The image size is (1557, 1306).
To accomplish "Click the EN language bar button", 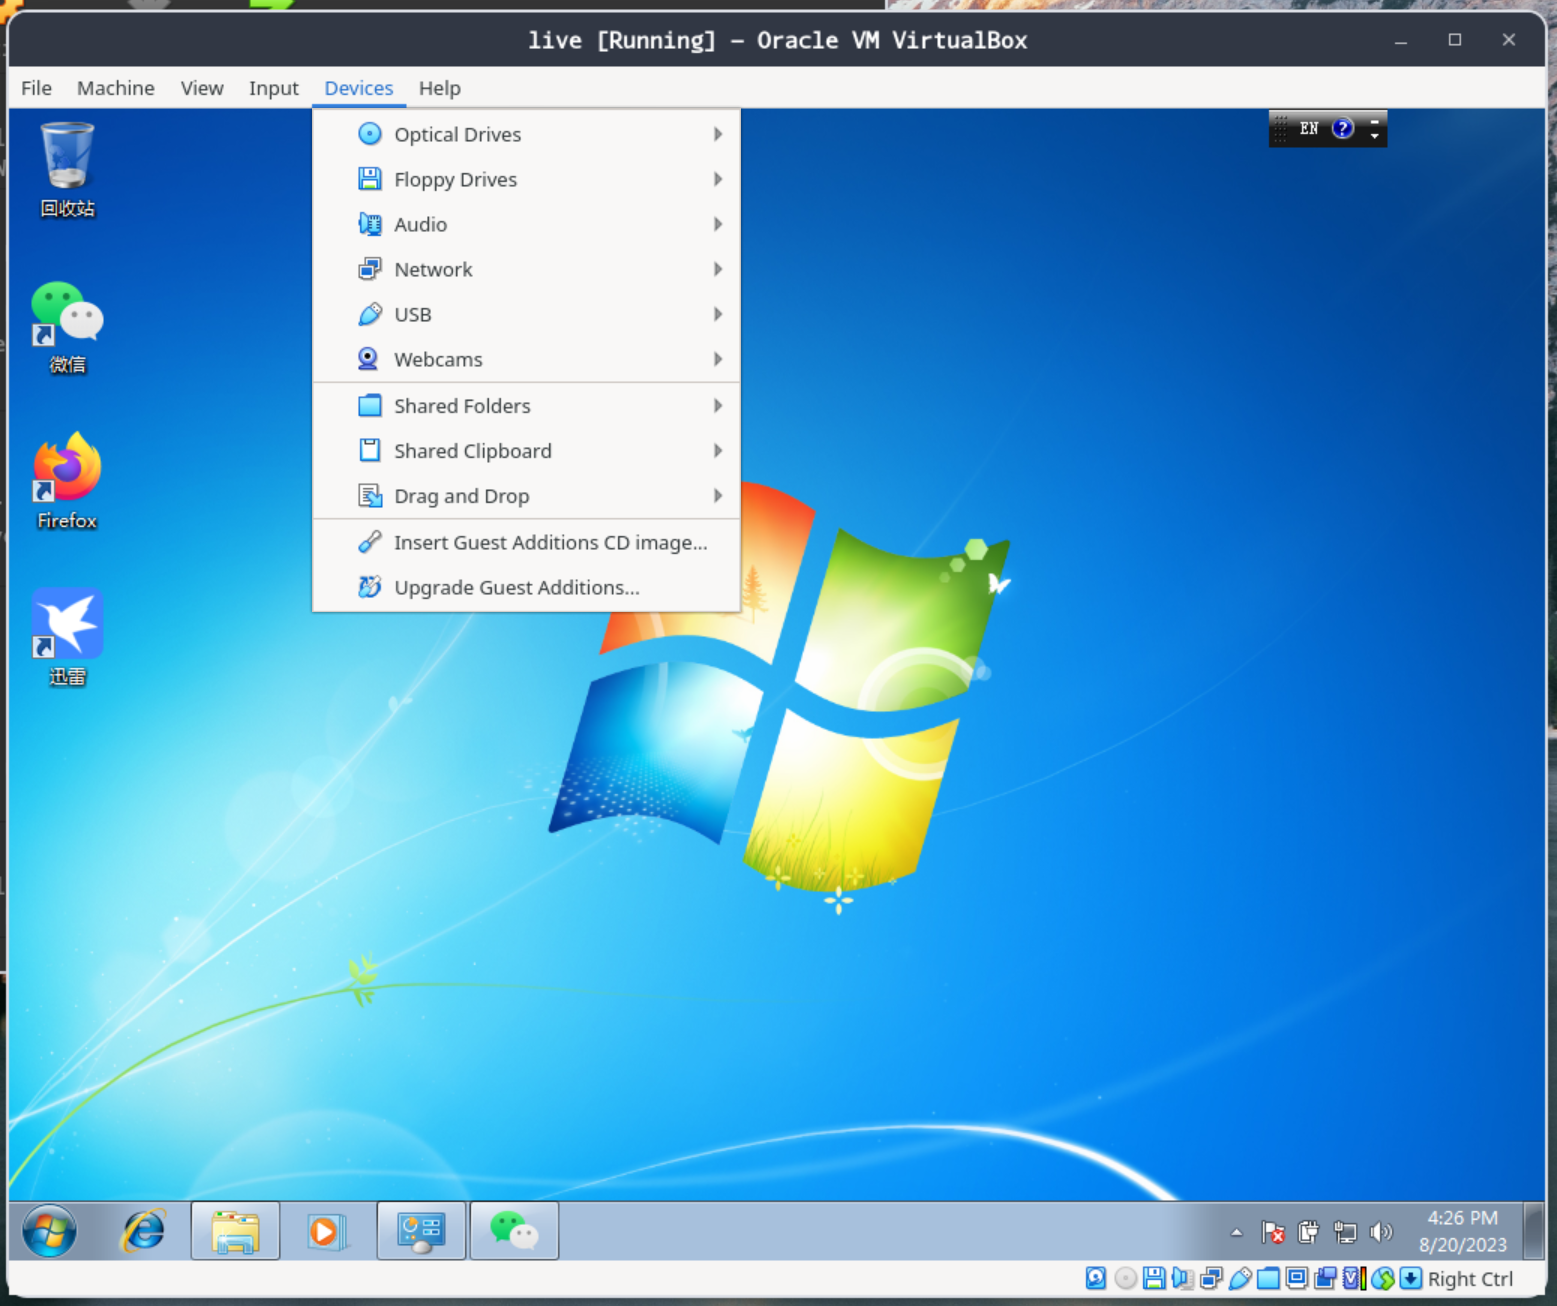I will [1309, 128].
